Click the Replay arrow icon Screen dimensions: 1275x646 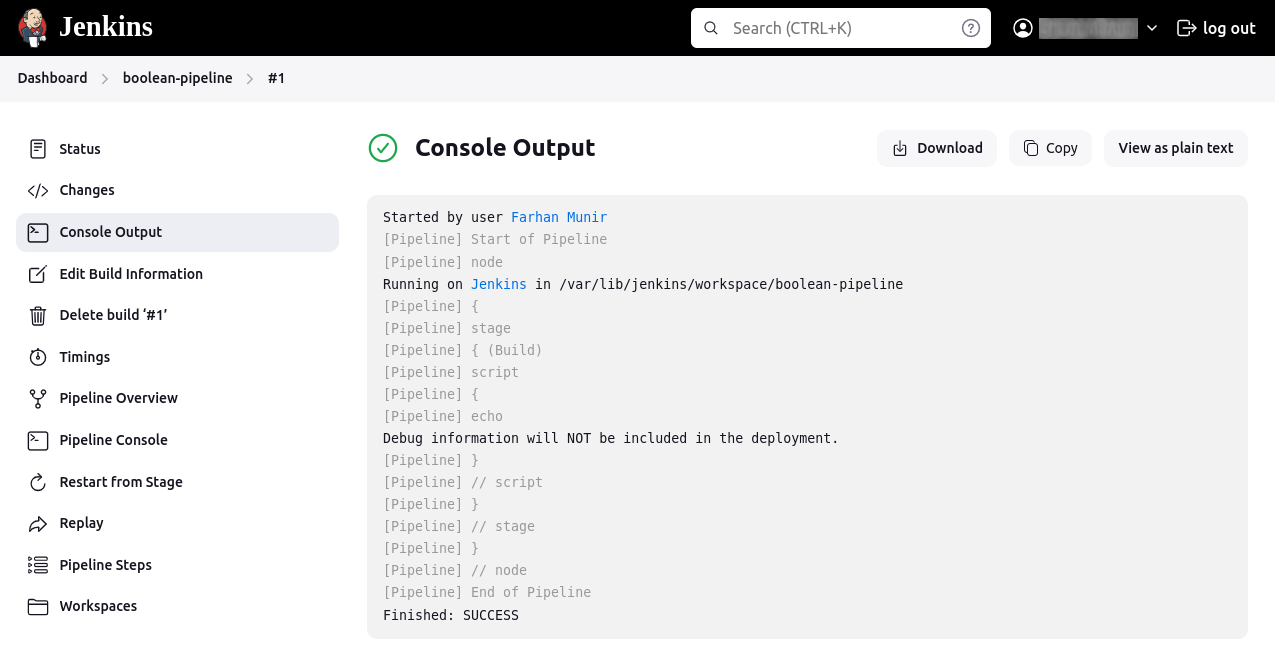[38, 523]
